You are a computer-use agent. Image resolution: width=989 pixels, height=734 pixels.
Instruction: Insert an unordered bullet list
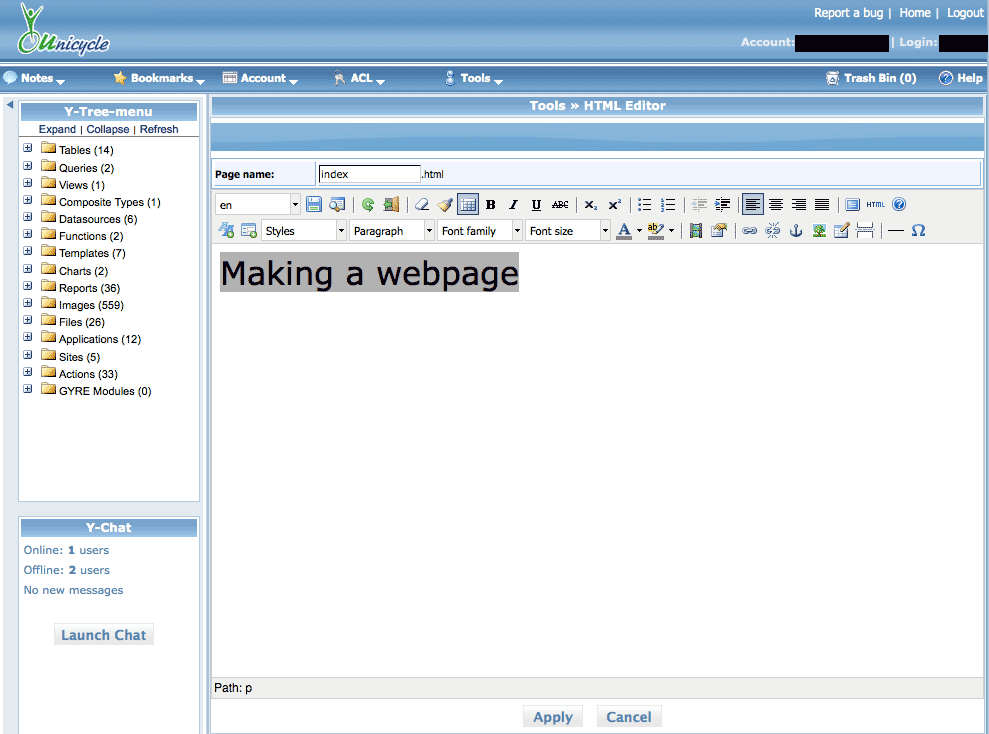[x=645, y=205]
